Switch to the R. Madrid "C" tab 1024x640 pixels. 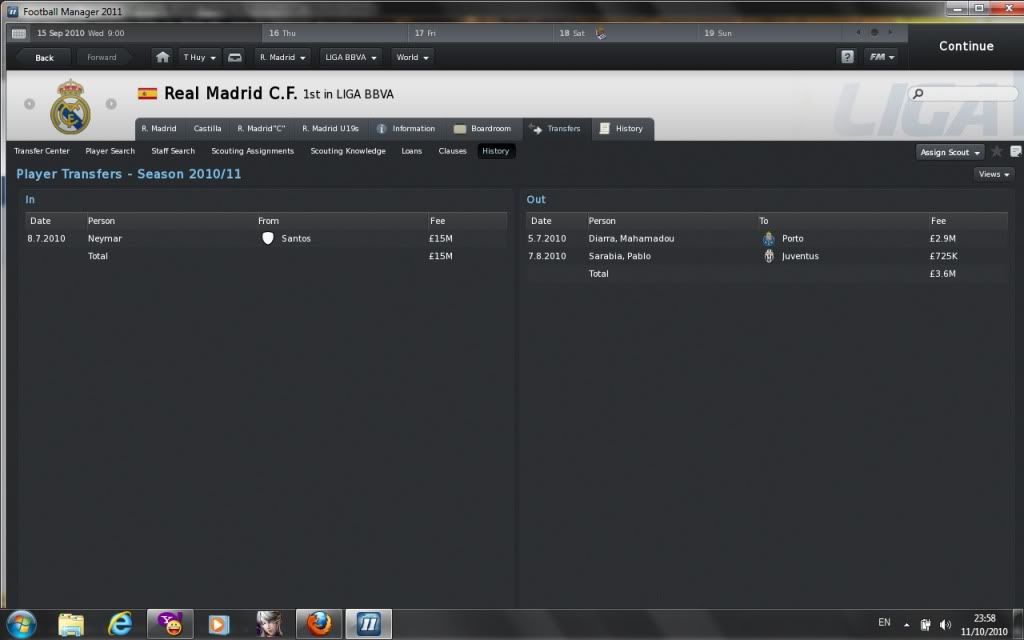click(261, 129)
